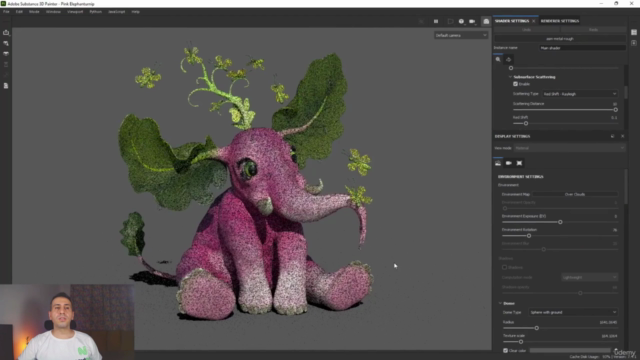The height and width of the screenshot is (360, 640).
Task: Toggle the Shadows checkbox
Action: (504, 267)
